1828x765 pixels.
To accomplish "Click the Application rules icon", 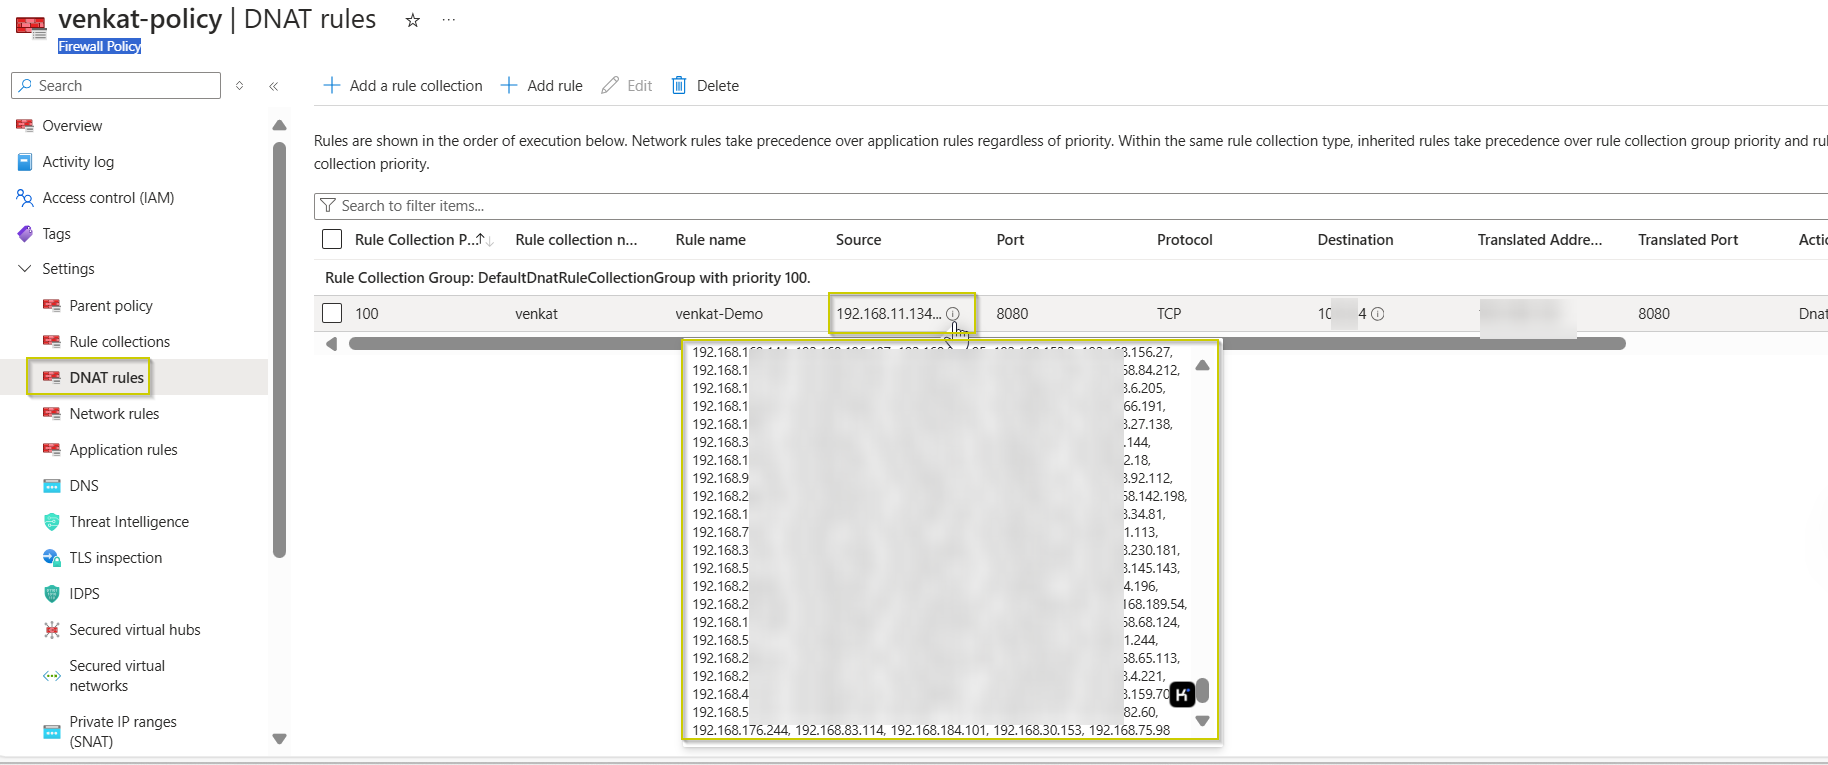I will (x=52, y=450).
